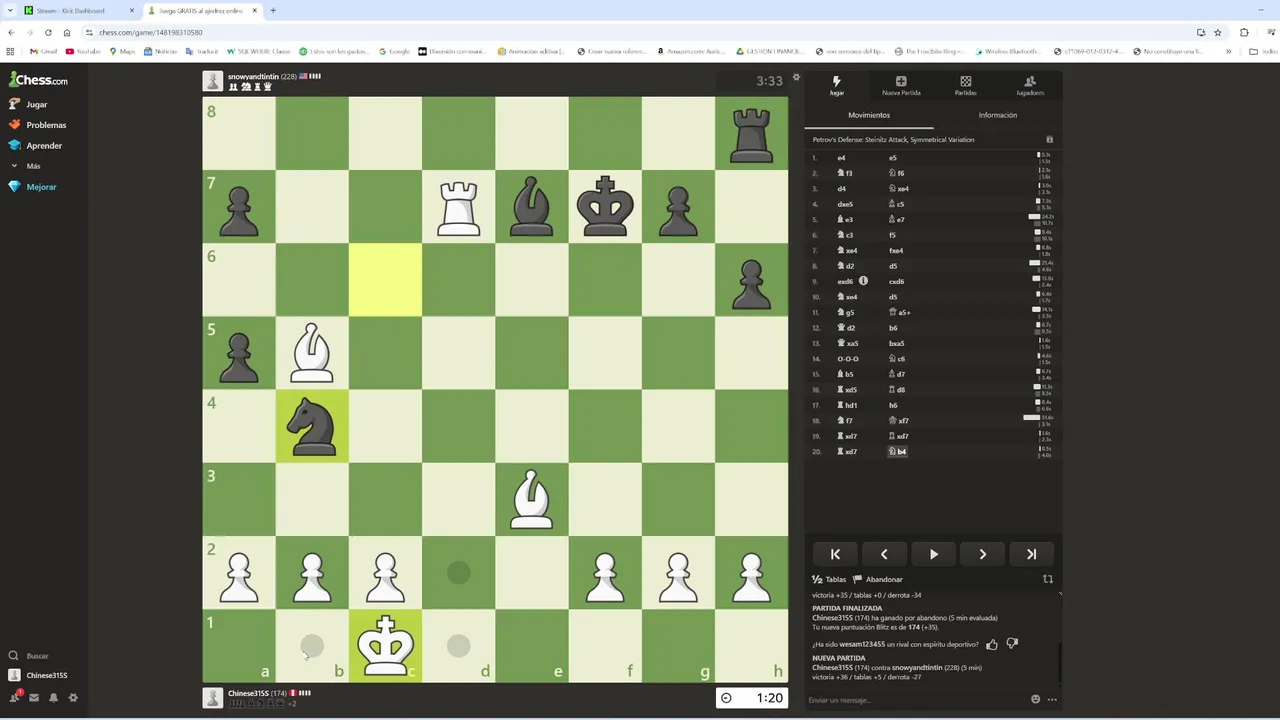Viewport: 1280px width, 720px height.
Task: Open chat more options dots
Action: tap(1051, 699)
